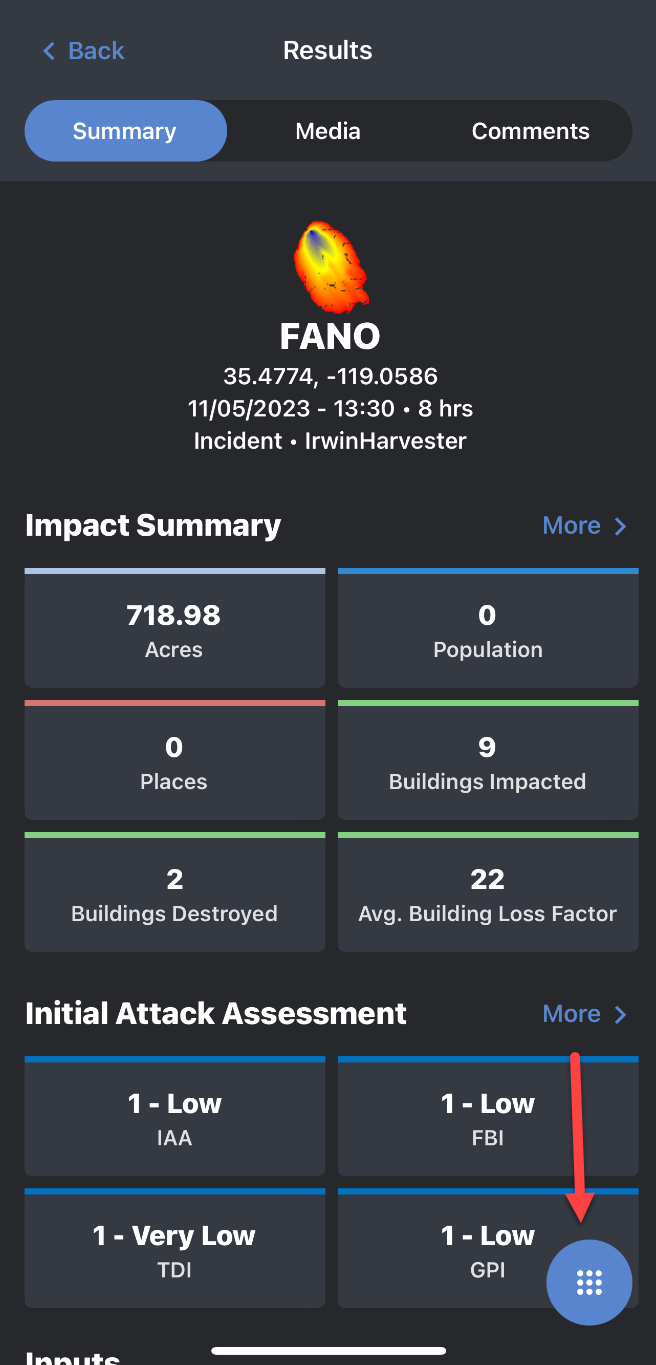The image size is (656, 1365).
Task: Open the 718.98 Acres card
Action: [175, 630]
